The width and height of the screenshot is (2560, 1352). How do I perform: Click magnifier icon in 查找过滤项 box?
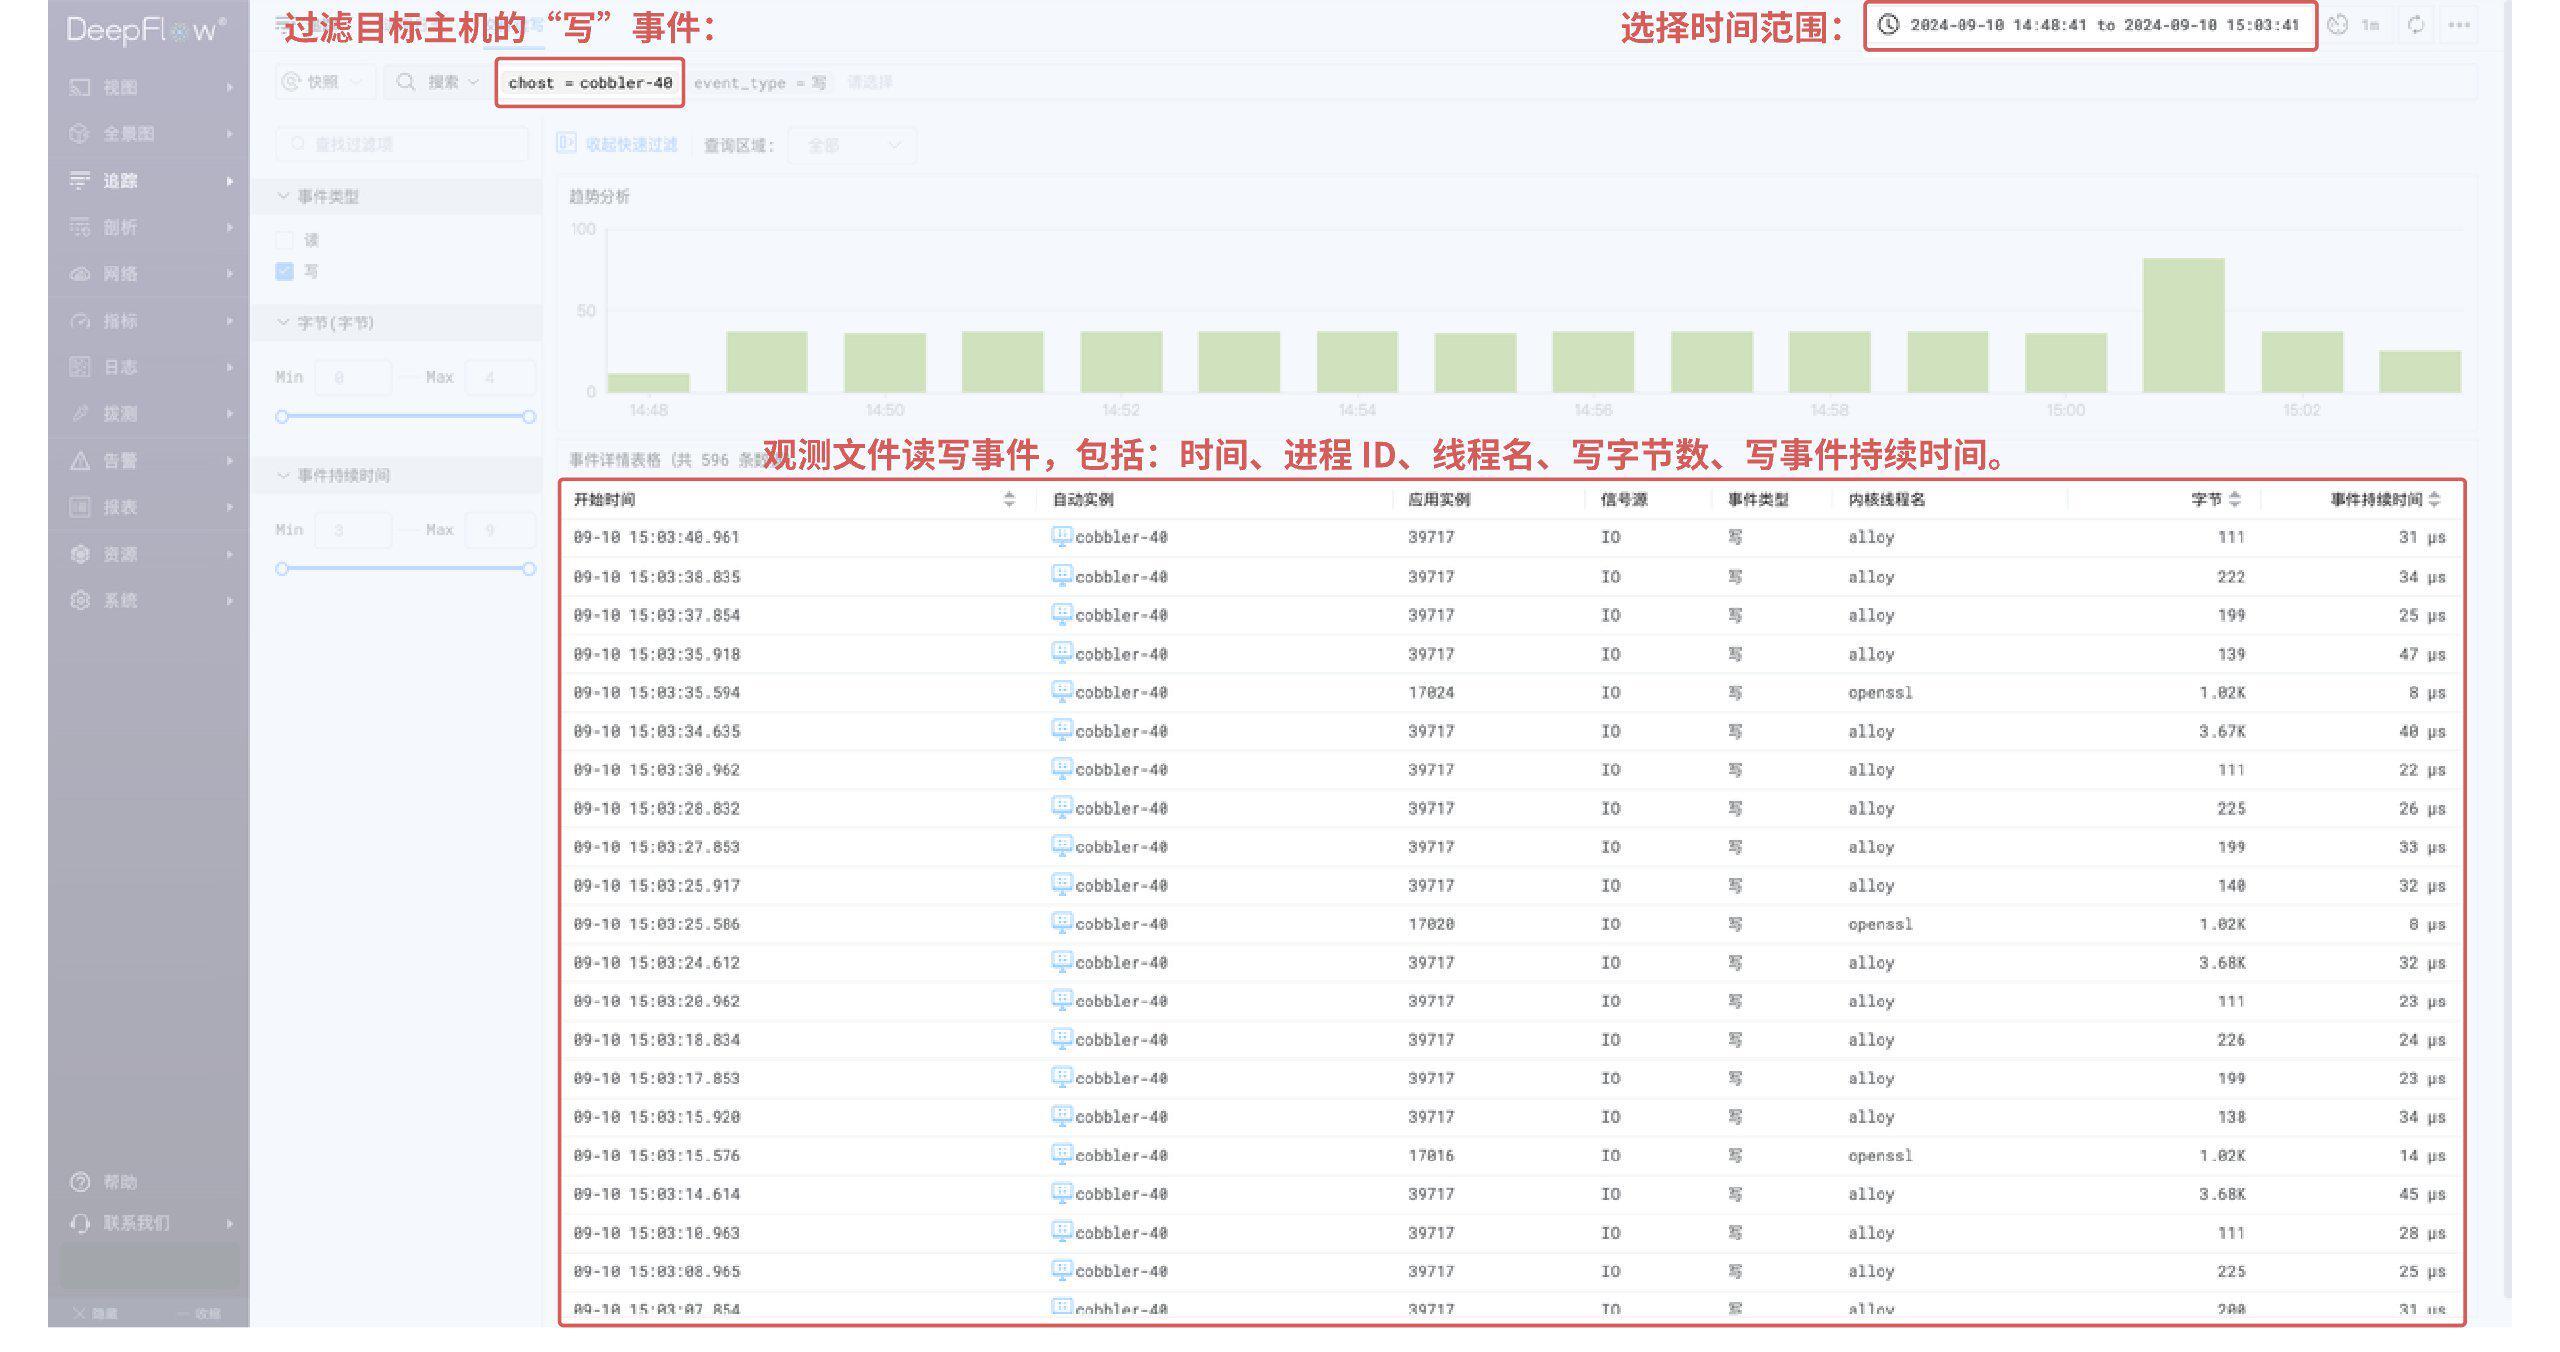298,144
